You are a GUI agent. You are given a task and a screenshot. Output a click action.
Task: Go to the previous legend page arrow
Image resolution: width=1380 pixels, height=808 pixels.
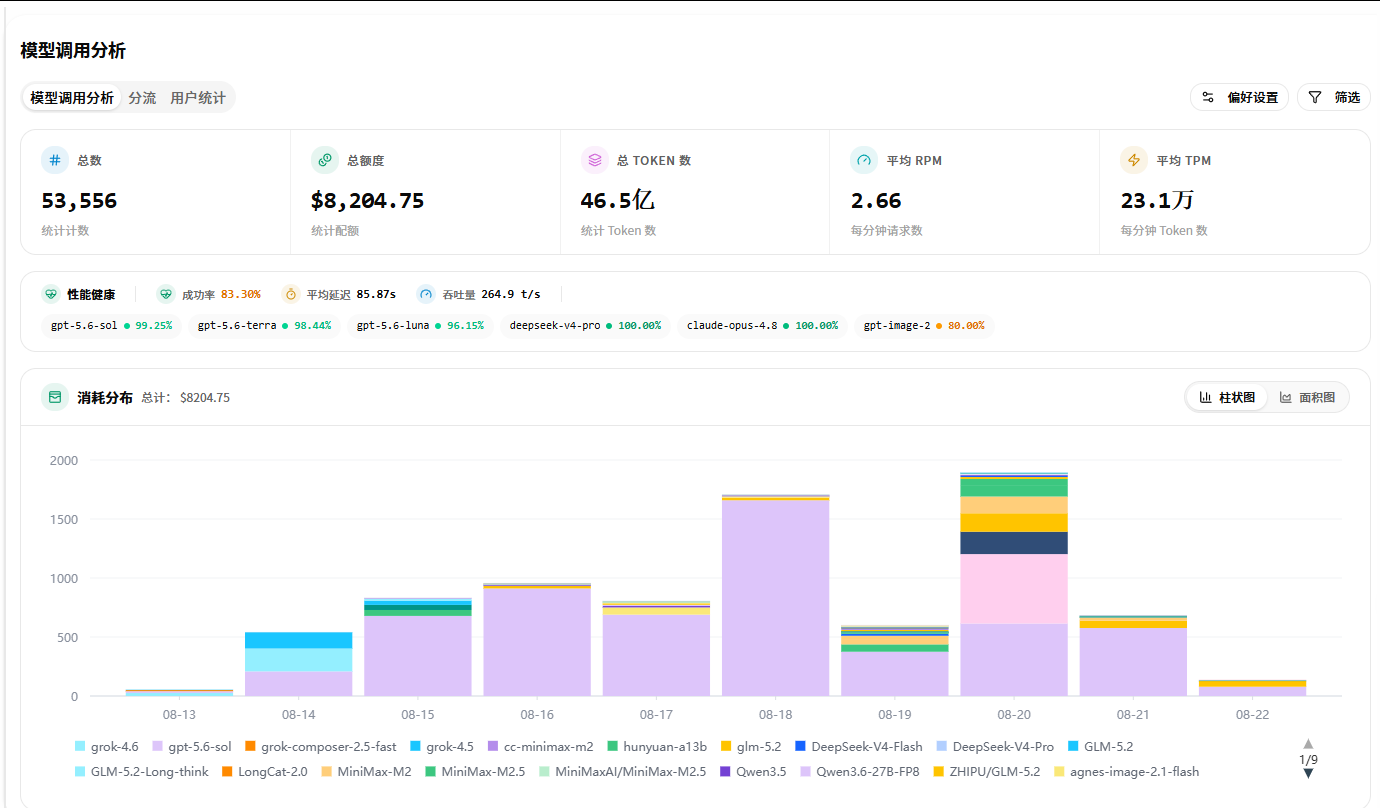[1308, 744]
